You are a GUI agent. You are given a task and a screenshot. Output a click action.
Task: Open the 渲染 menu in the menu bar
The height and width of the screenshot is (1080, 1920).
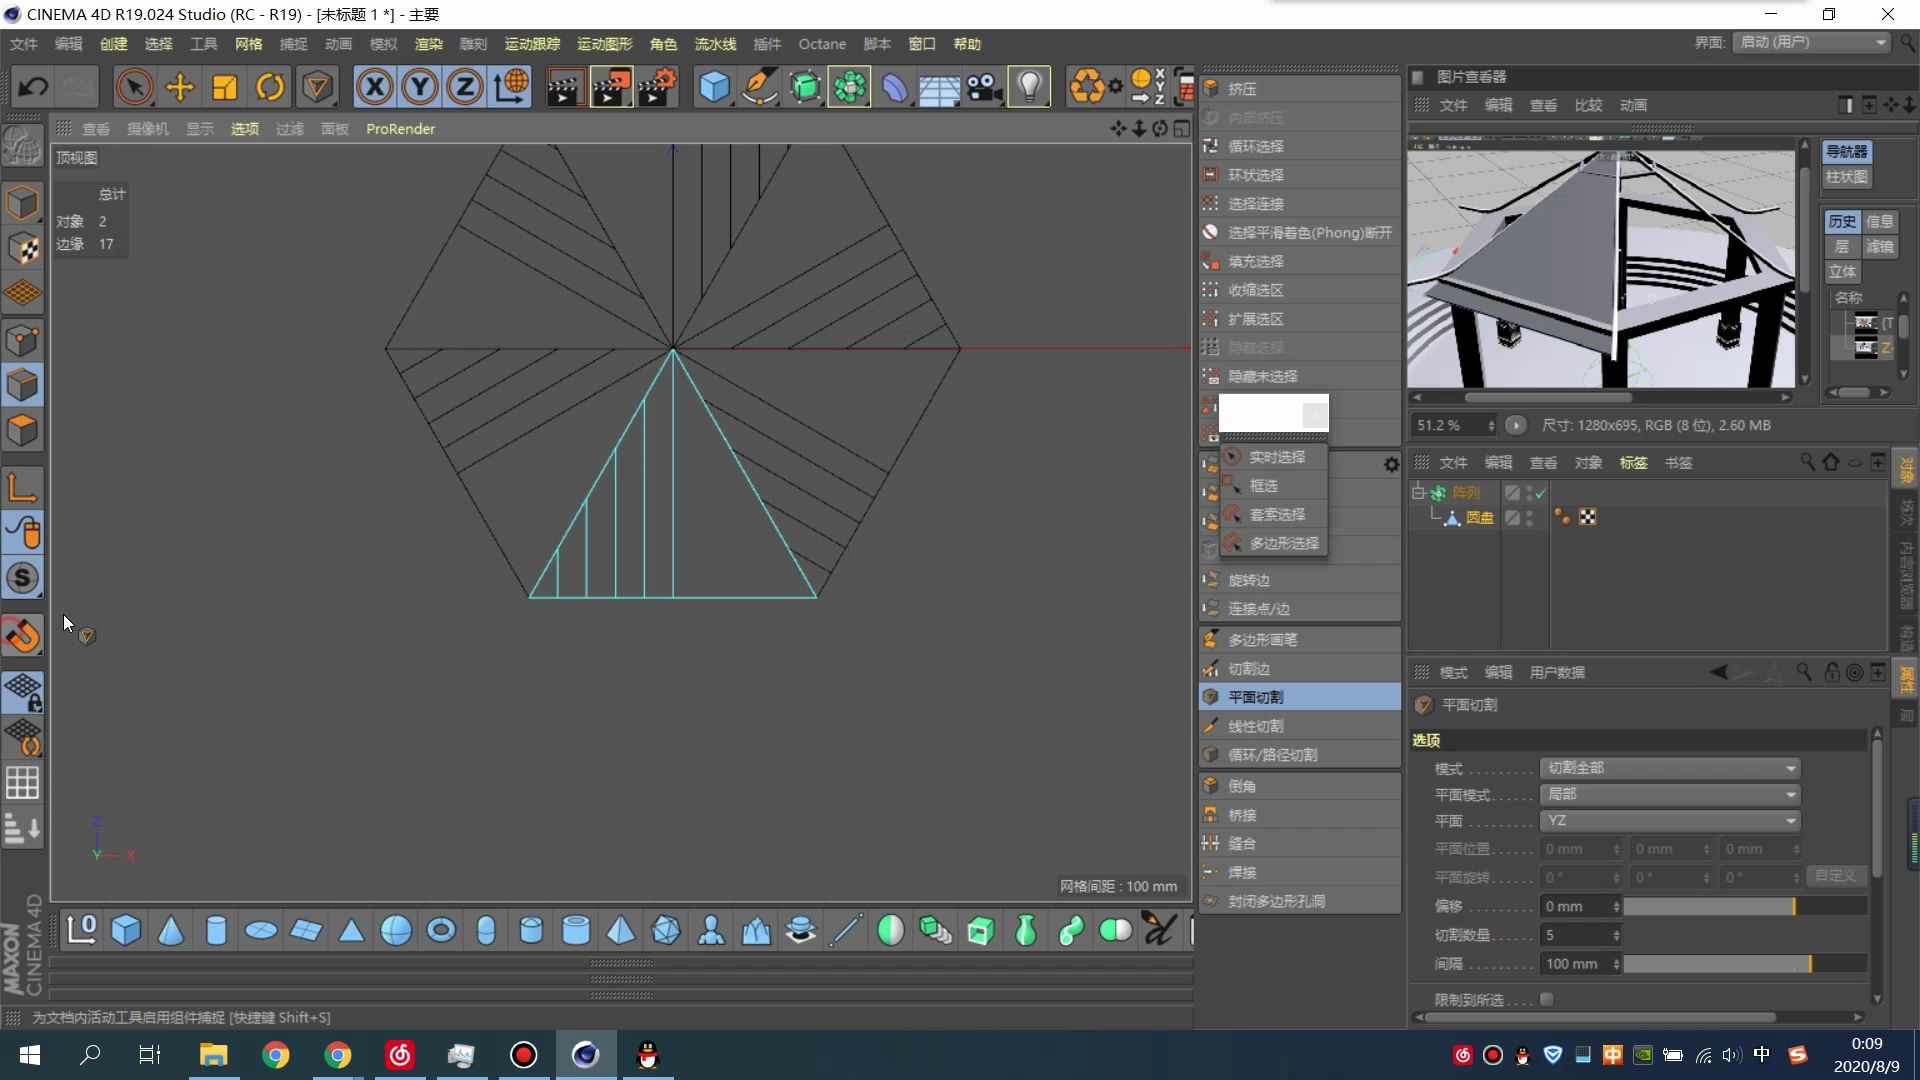[428, 44]
